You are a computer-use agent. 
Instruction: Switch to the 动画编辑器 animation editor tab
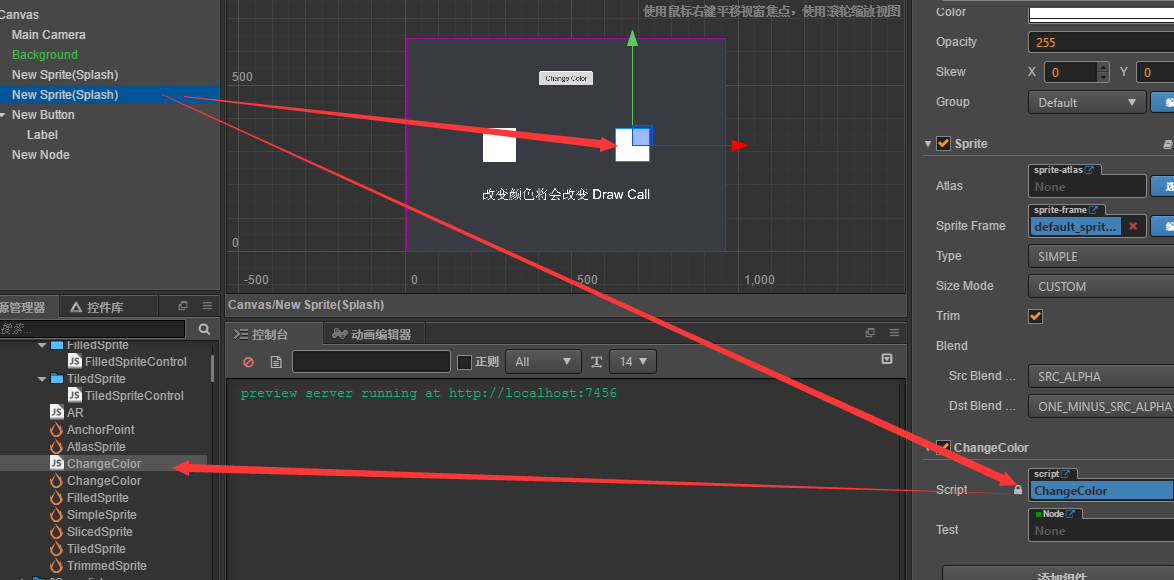click(373, 334)
